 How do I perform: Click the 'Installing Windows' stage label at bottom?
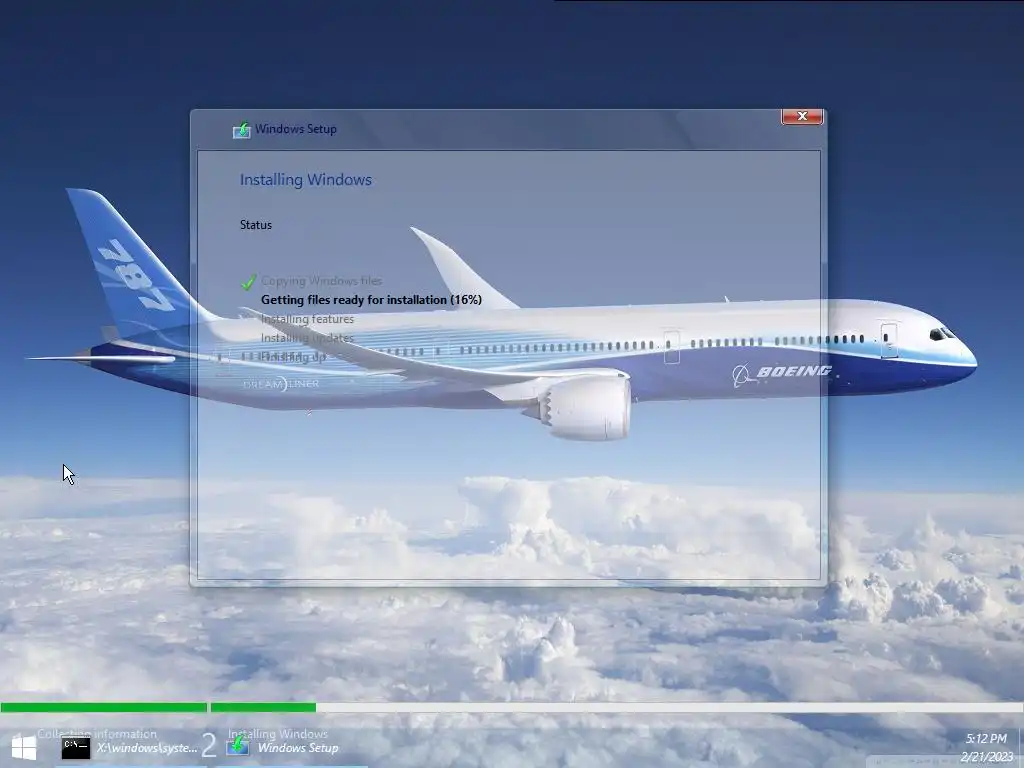[x=278, y=734]
